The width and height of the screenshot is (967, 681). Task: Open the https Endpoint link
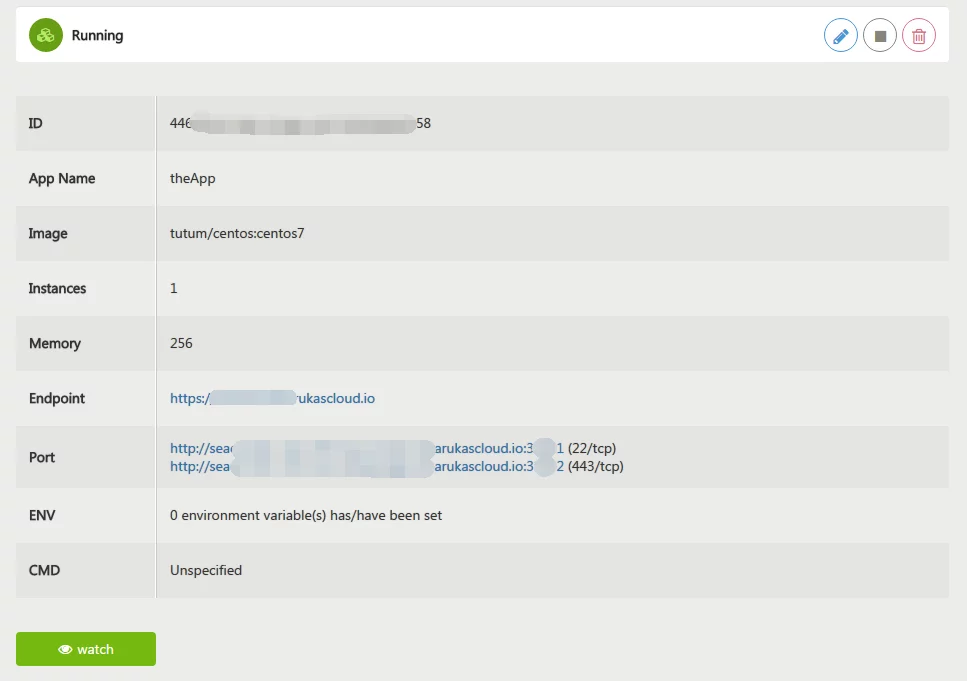[x=272, y=398]
